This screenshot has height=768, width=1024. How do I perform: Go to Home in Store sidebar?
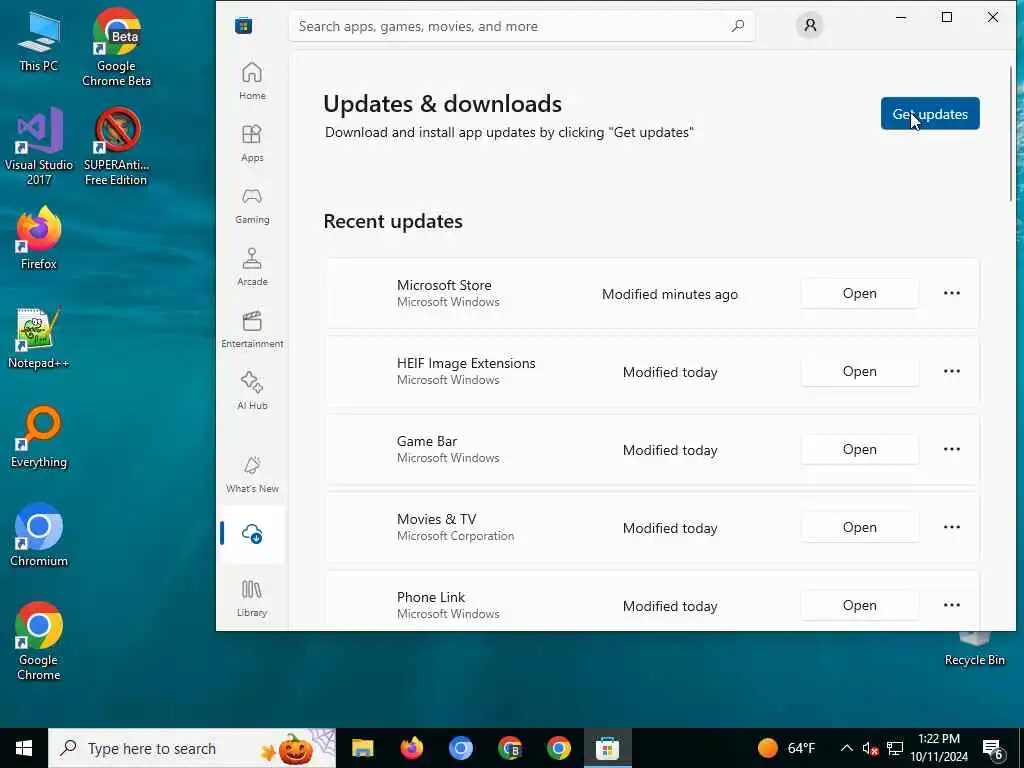(252, 81)
